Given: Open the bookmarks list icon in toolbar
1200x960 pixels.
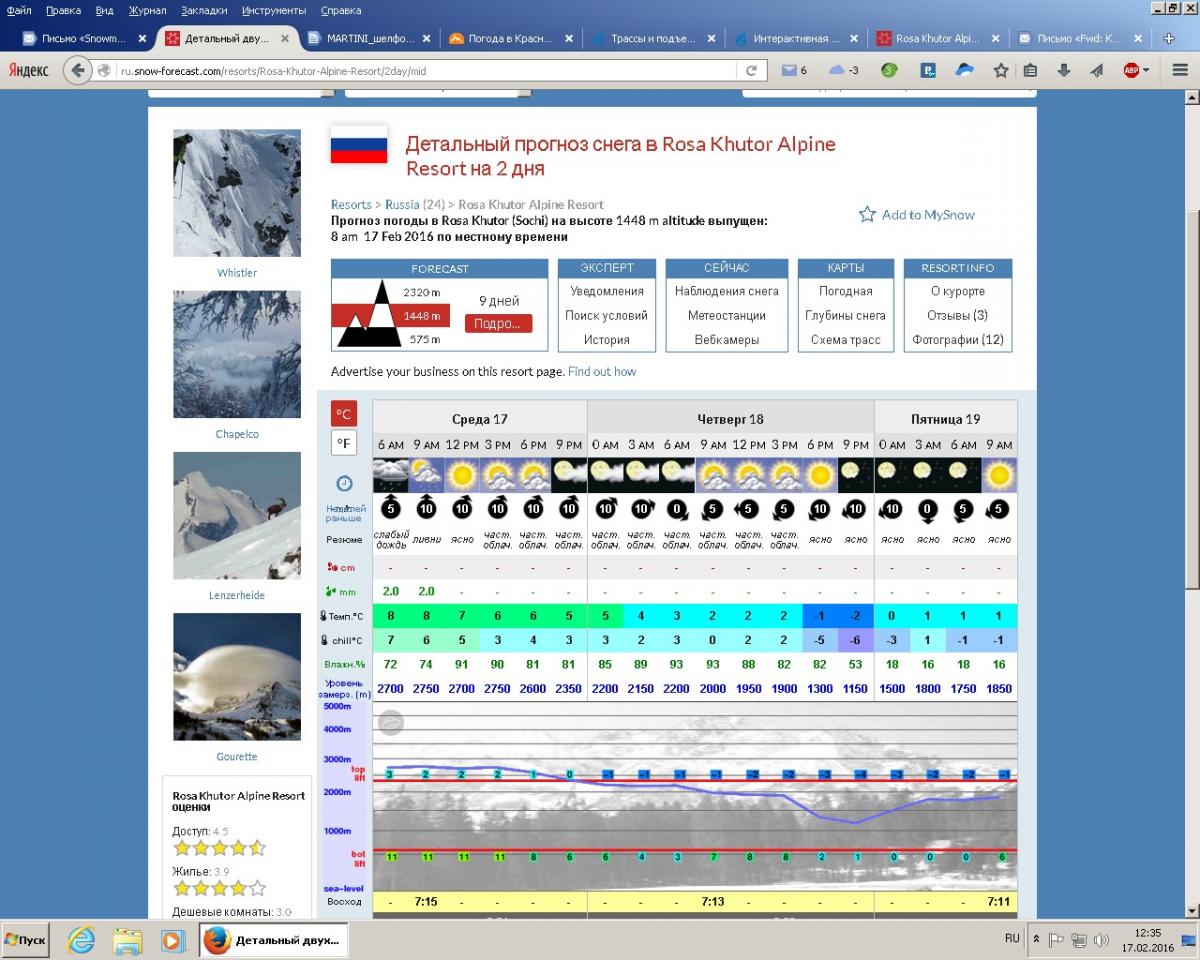Looking at the screenshot, I should [x=1031, y=71].
